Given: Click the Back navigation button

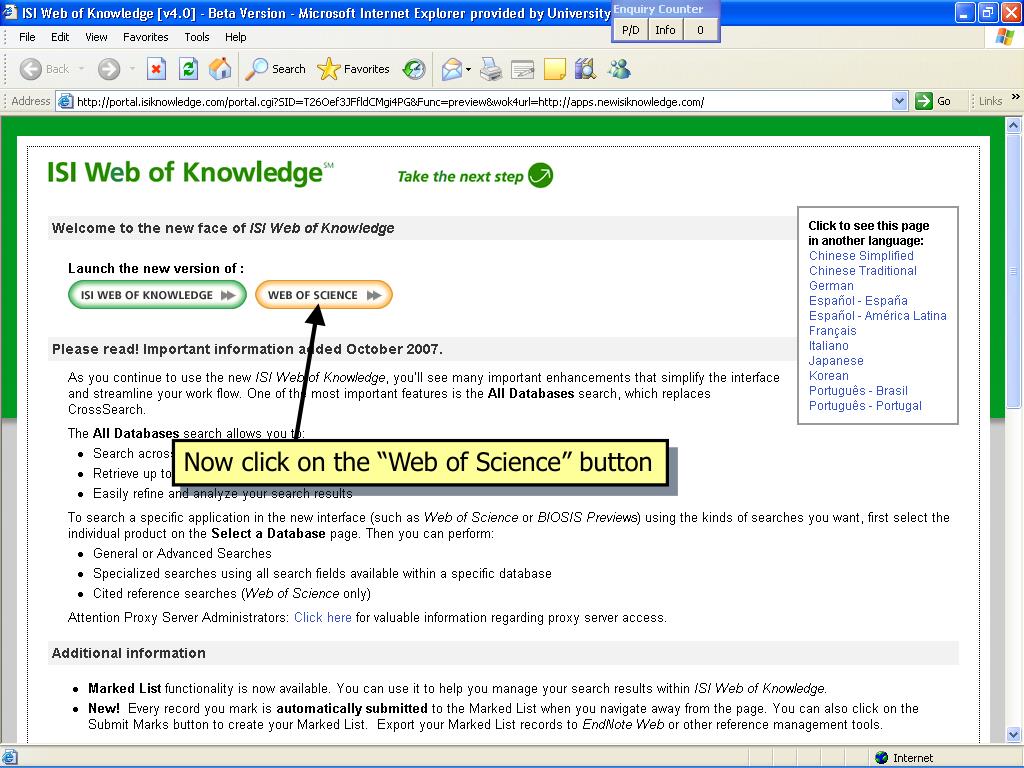Looking at the screenshot, I should pyautogui.click(x=44, y=69).
